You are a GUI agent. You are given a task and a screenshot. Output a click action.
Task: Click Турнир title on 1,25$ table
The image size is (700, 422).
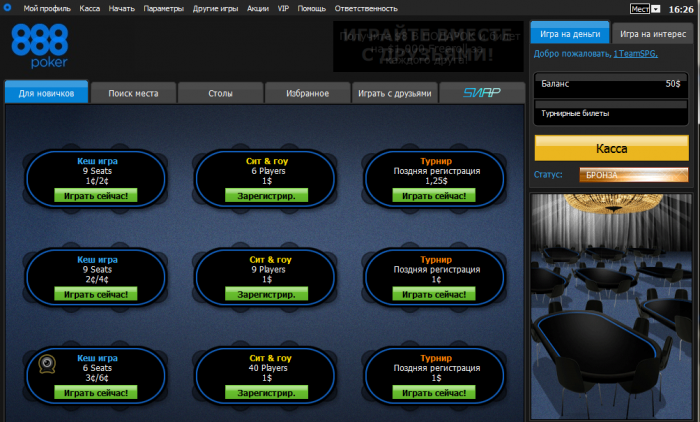point(436,161)
